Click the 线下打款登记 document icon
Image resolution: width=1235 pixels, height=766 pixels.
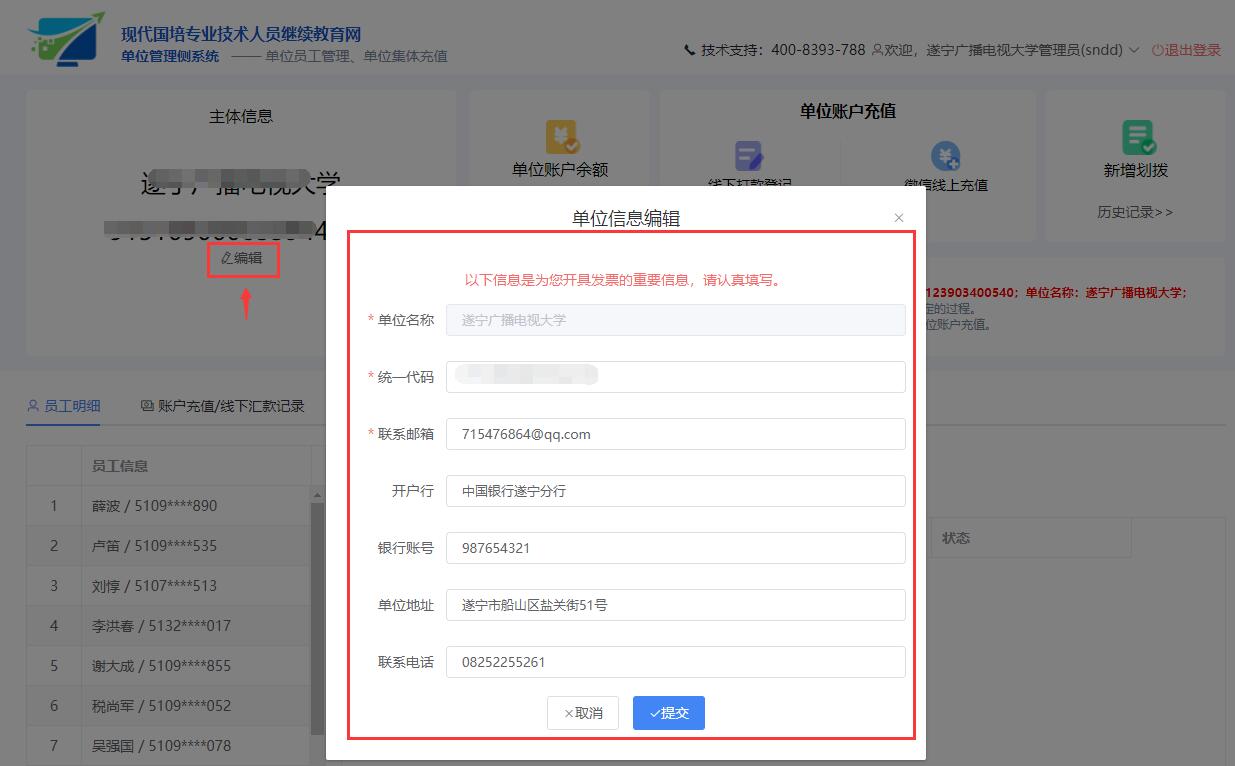(749, 156)
